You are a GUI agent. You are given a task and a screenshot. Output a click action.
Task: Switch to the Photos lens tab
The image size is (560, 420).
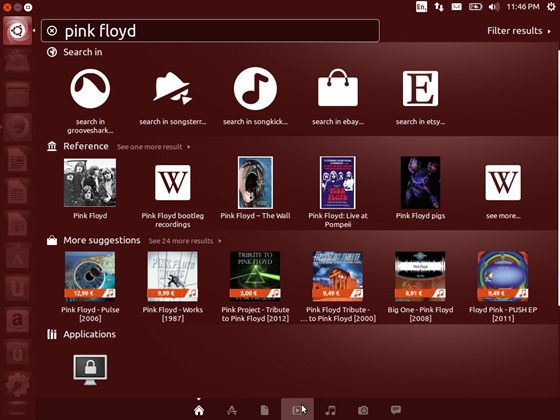363,410
